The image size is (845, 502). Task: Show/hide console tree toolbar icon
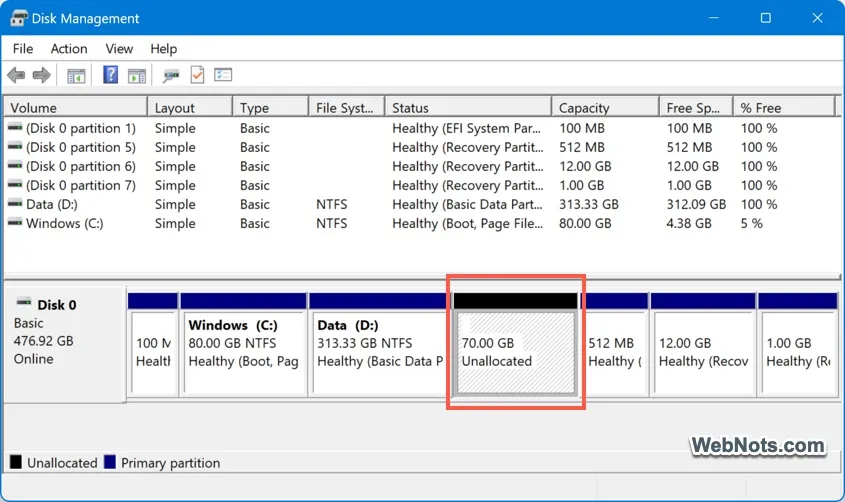point(76,76)
